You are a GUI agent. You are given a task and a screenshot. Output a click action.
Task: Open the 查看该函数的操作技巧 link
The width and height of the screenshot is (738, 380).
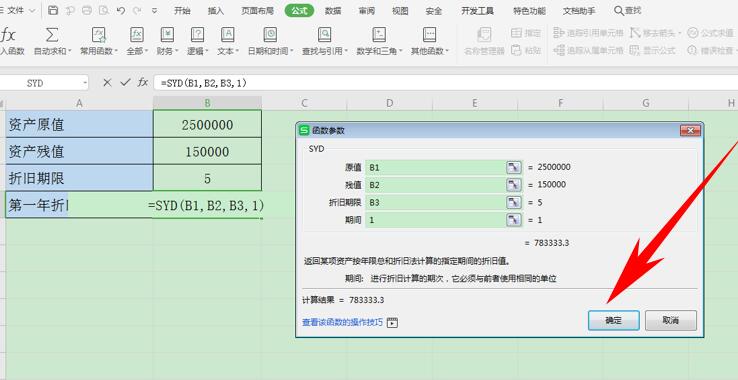coord(342,323)
